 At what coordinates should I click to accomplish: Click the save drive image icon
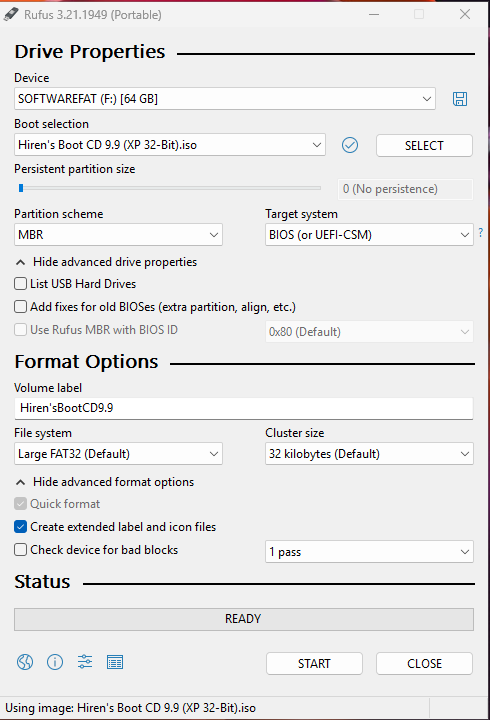460,99
